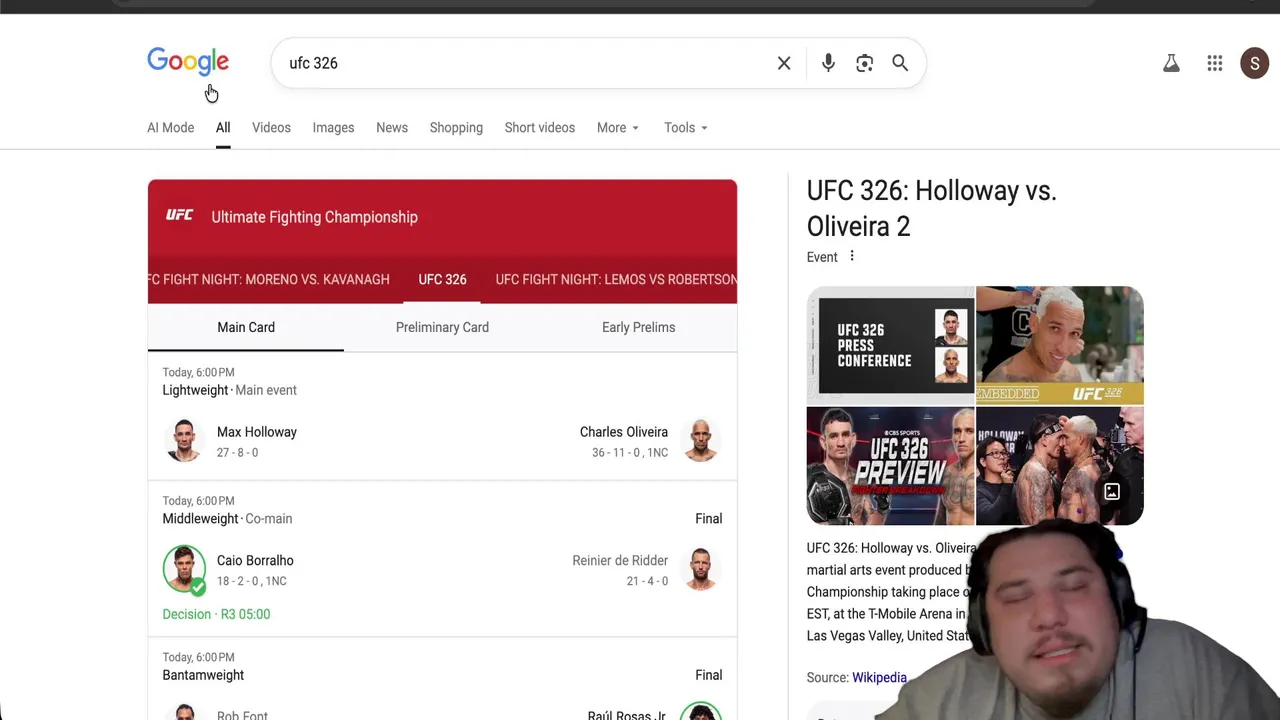Screen dimensions: 1280x720
Task: Select the All results tab
Action: point(223,128)
